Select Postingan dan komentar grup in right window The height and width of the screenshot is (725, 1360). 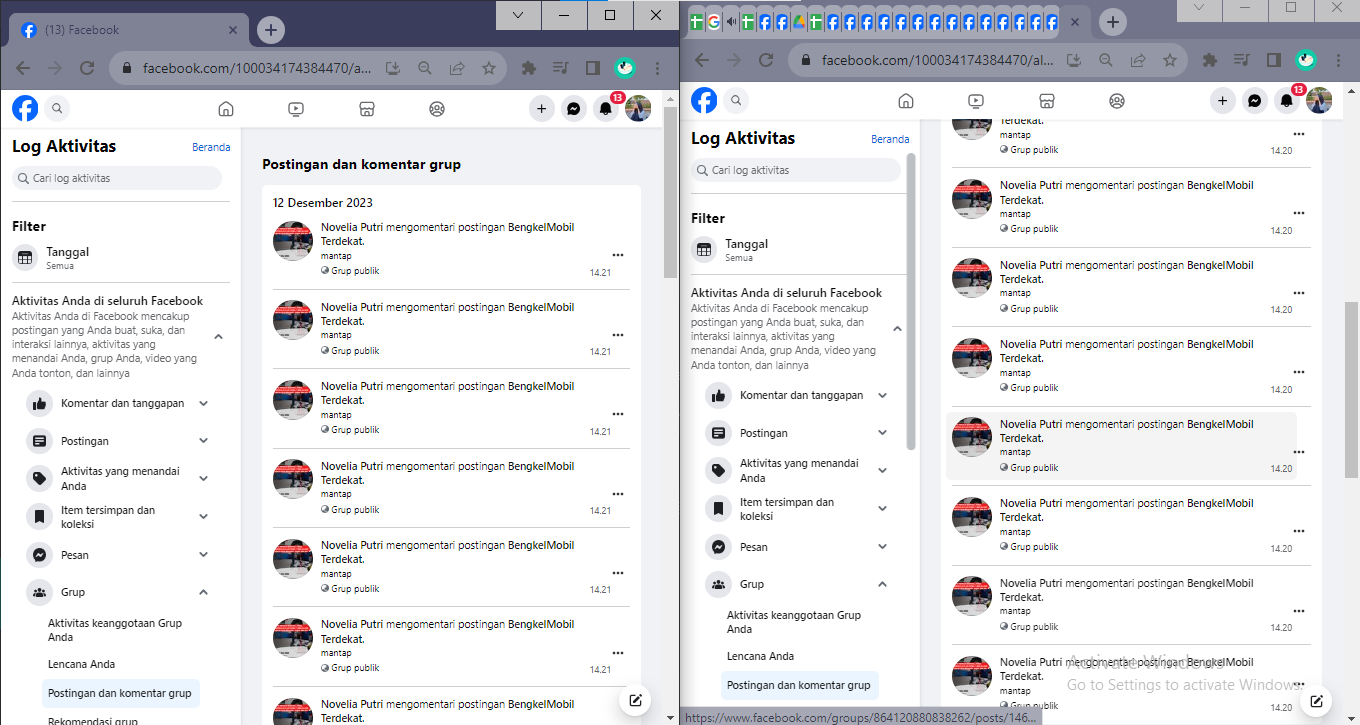click(x=799, y=685)
